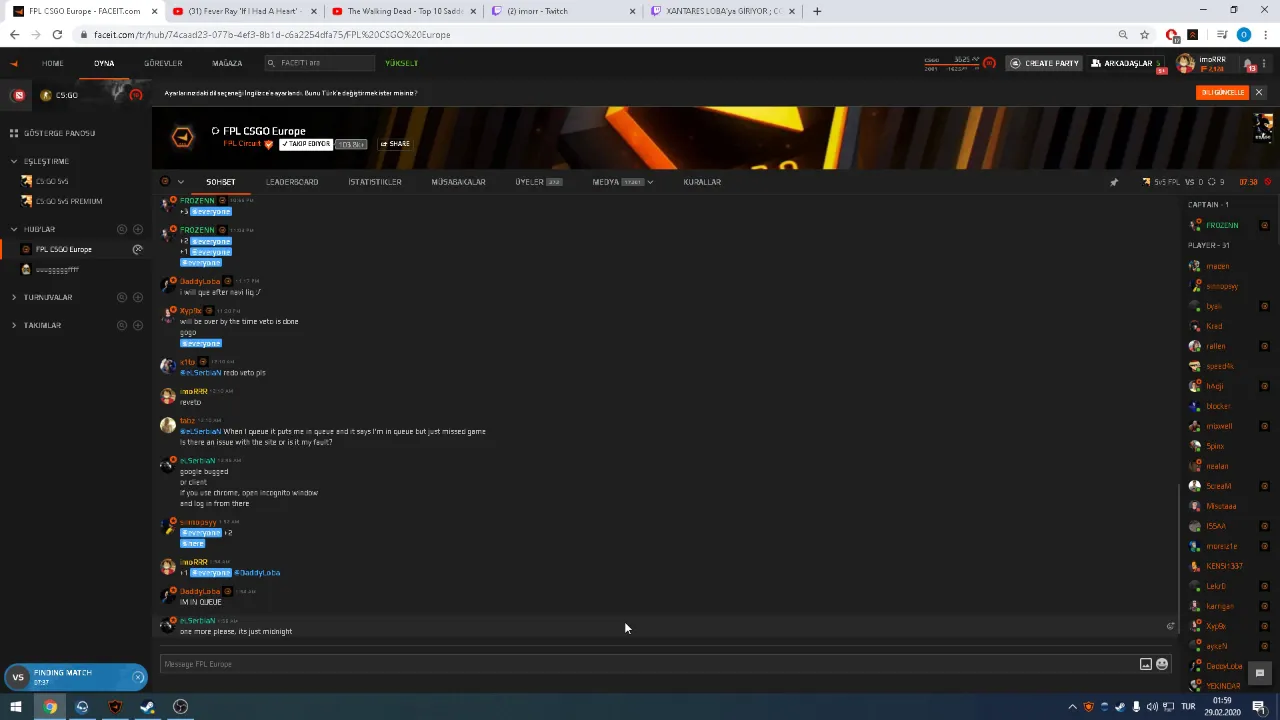Click the red Dota game icon in sidebar
The height and width of the screenshot is (720, 1280).
[x=18, y=95]
